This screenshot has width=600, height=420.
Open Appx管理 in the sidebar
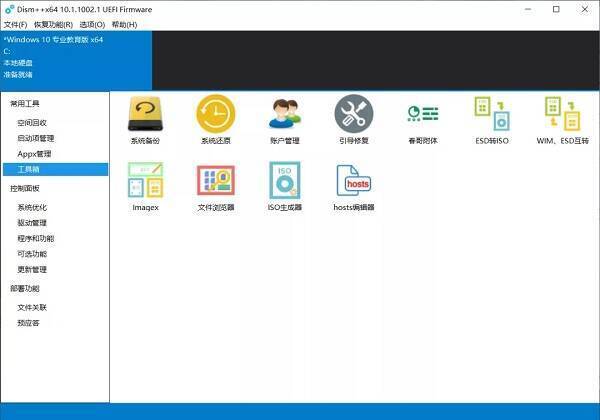click(34, 154)
